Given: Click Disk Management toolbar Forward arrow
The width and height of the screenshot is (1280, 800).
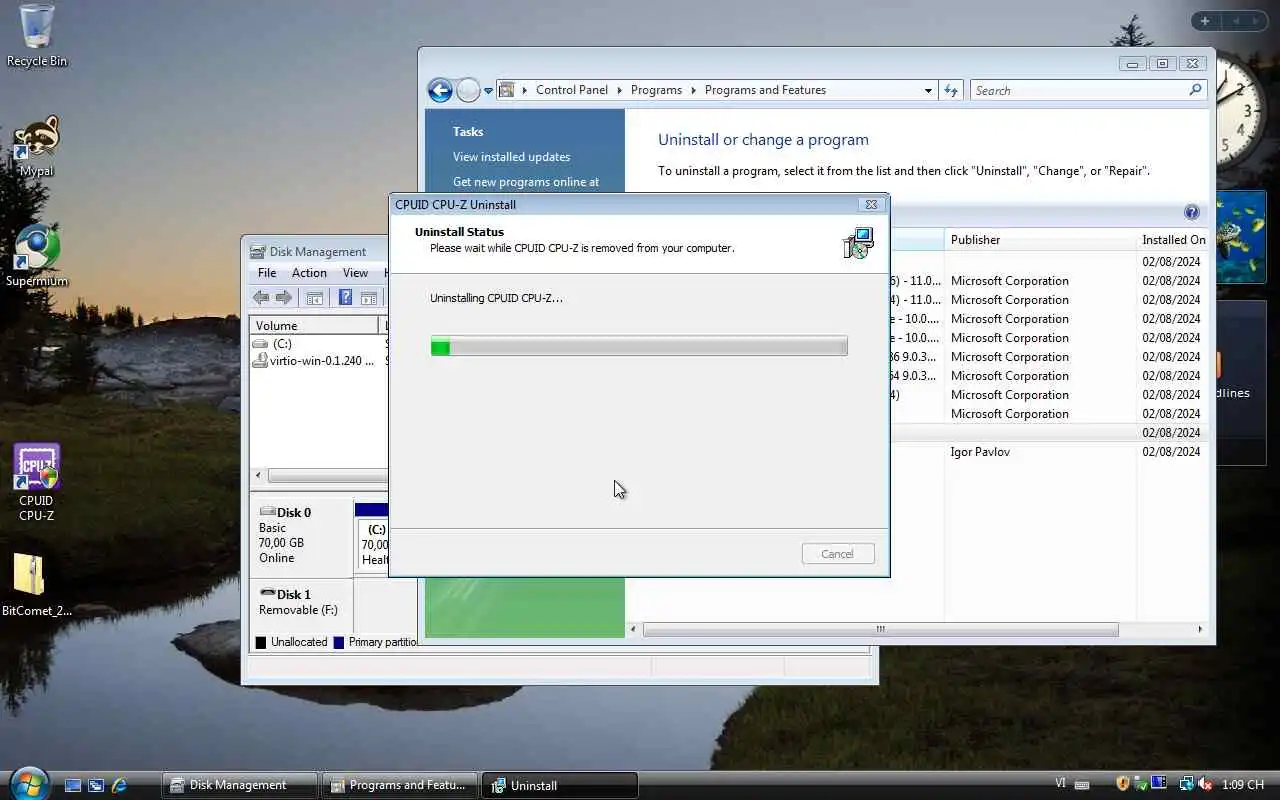Looking at the screenshot, I should [284, 297].
